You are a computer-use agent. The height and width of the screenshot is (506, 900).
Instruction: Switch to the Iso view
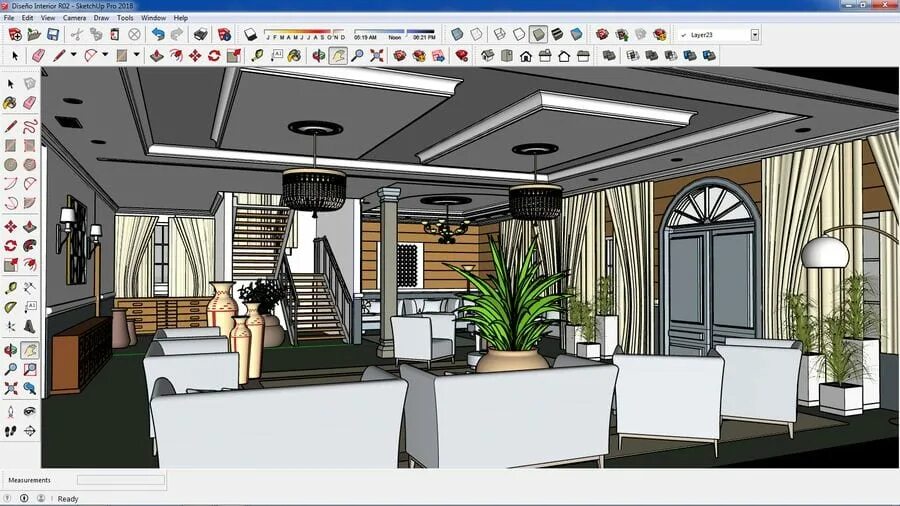point(487,56)
